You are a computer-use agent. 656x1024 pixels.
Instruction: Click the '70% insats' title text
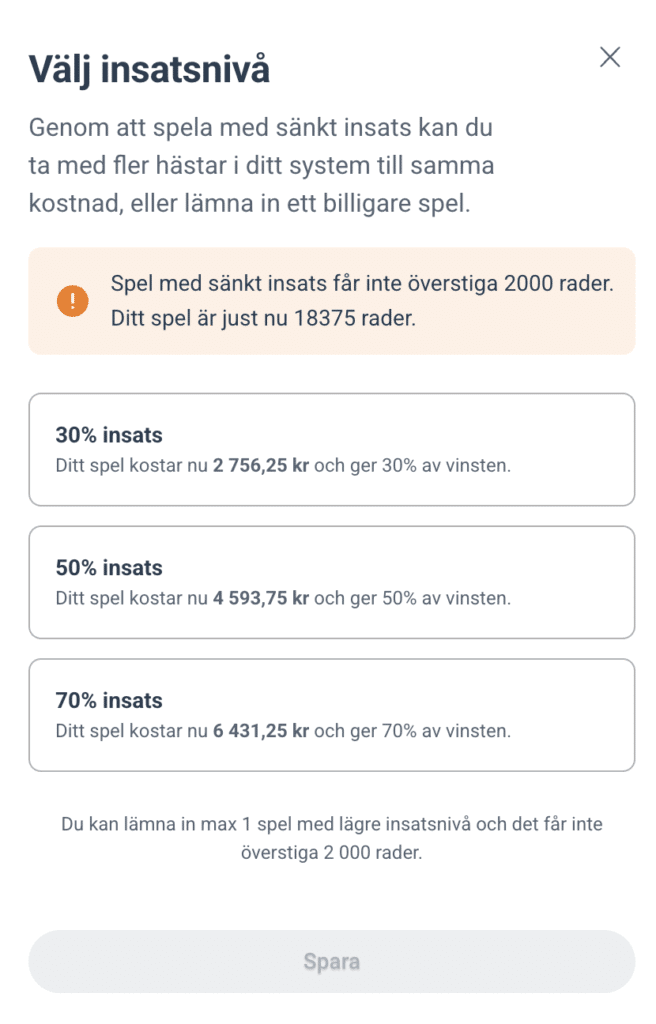coord(109,701)
